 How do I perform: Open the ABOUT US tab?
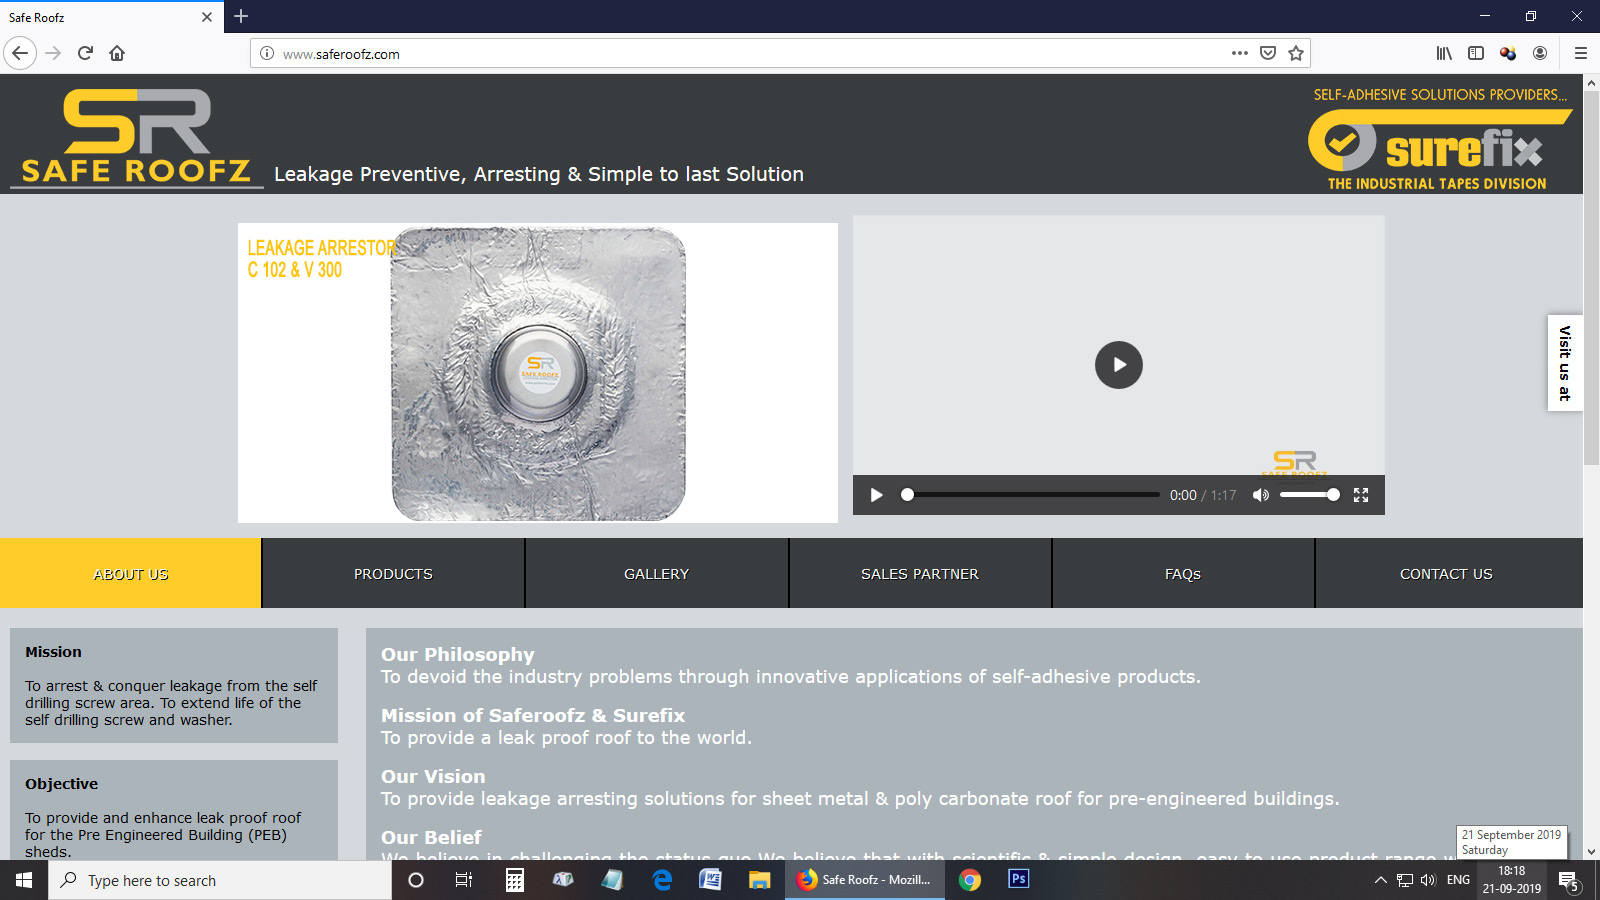point(131,574)
